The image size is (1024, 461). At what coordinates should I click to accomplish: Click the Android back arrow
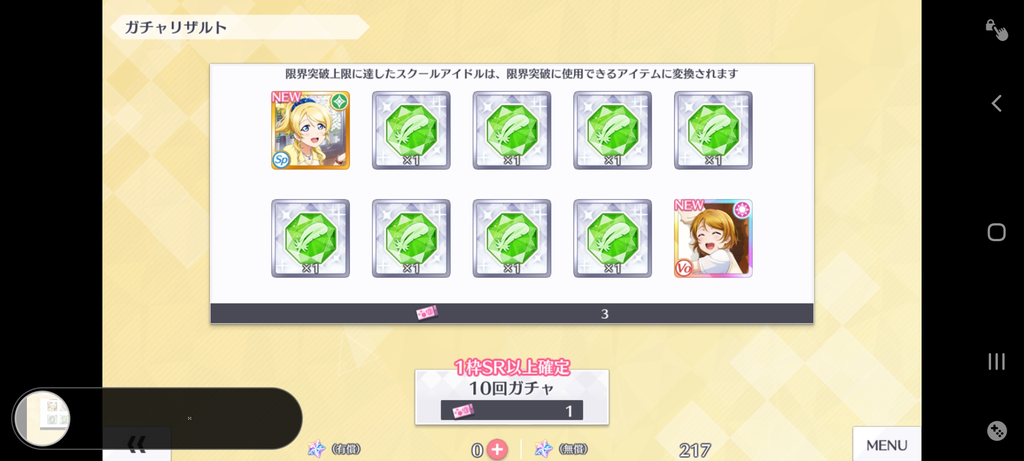click(x=997, y=103)
